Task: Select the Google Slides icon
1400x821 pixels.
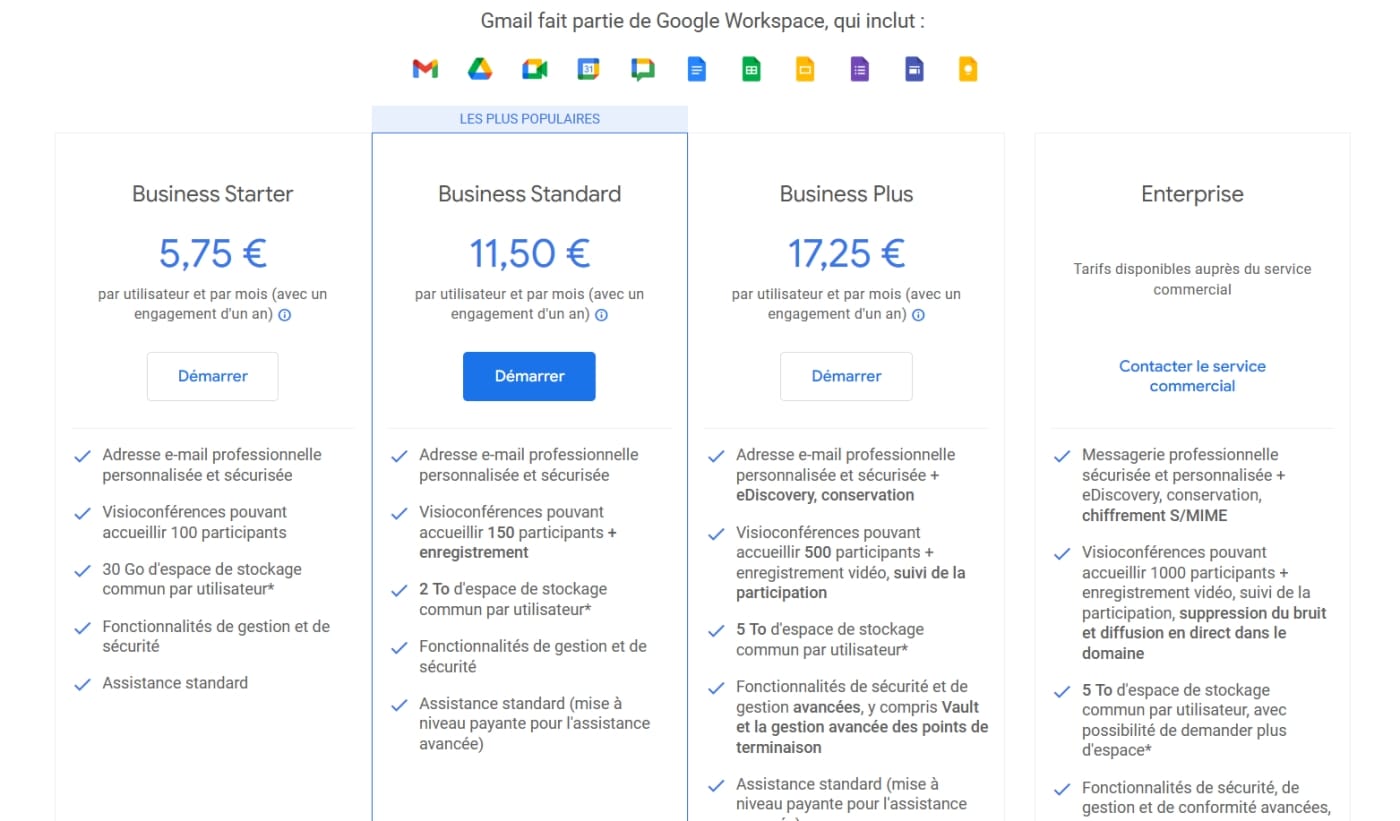Action: pyautogui.click(x=805, y=69)
